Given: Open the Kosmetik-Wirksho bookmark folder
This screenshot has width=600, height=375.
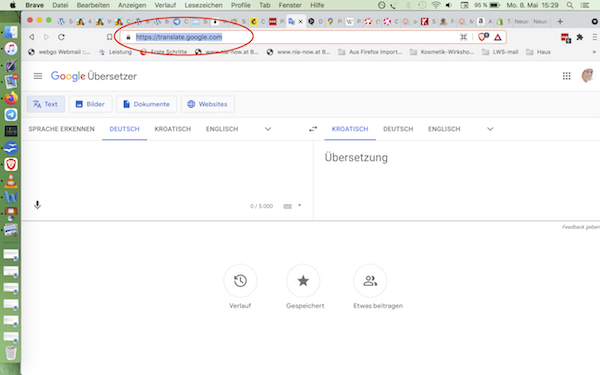Looking at the screenshot, I should [442, 52].
